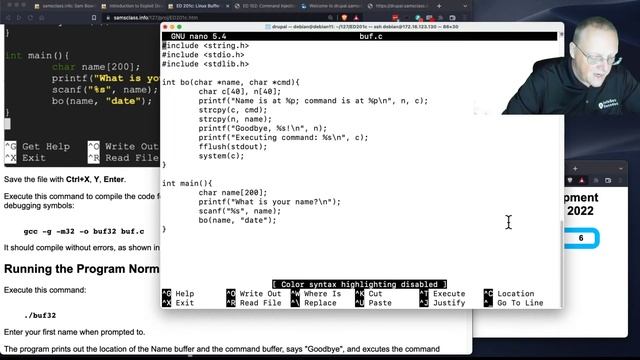Click the fflush(stdout); line
Viewport: 640px width, 360px height.
(233, 147)
